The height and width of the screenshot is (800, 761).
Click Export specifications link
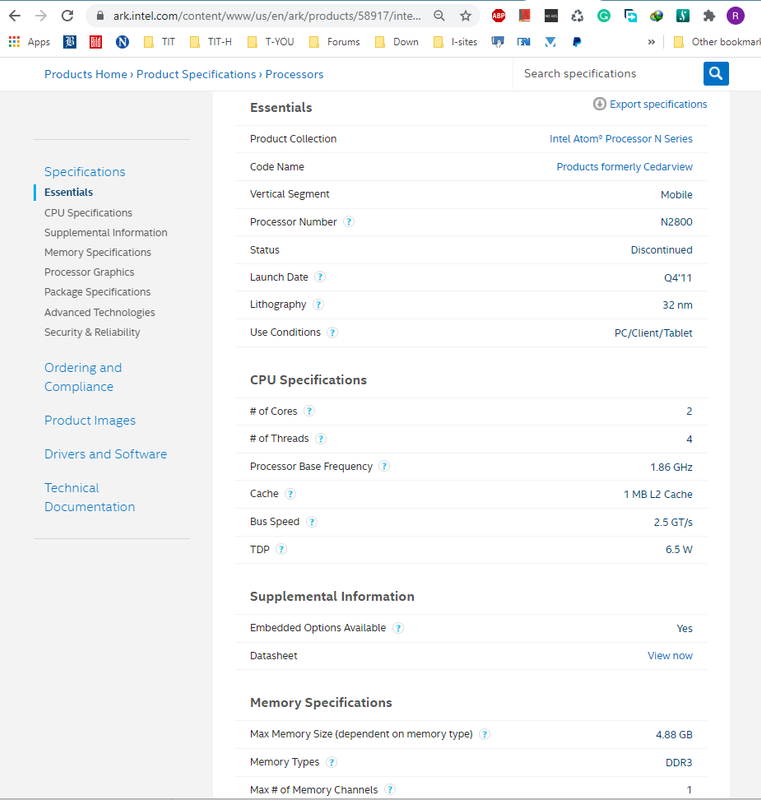(x=650, y=104)
